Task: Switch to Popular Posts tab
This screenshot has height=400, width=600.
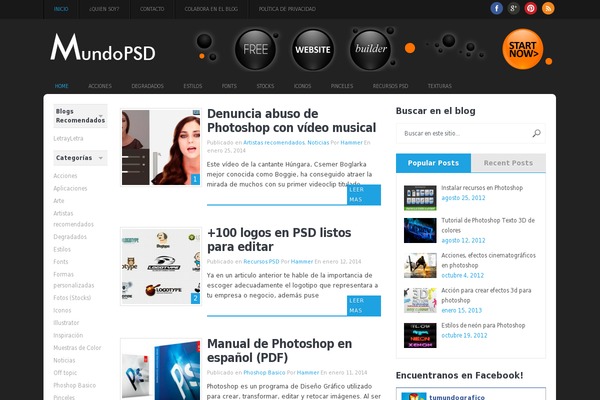Action: pos(433,163)
